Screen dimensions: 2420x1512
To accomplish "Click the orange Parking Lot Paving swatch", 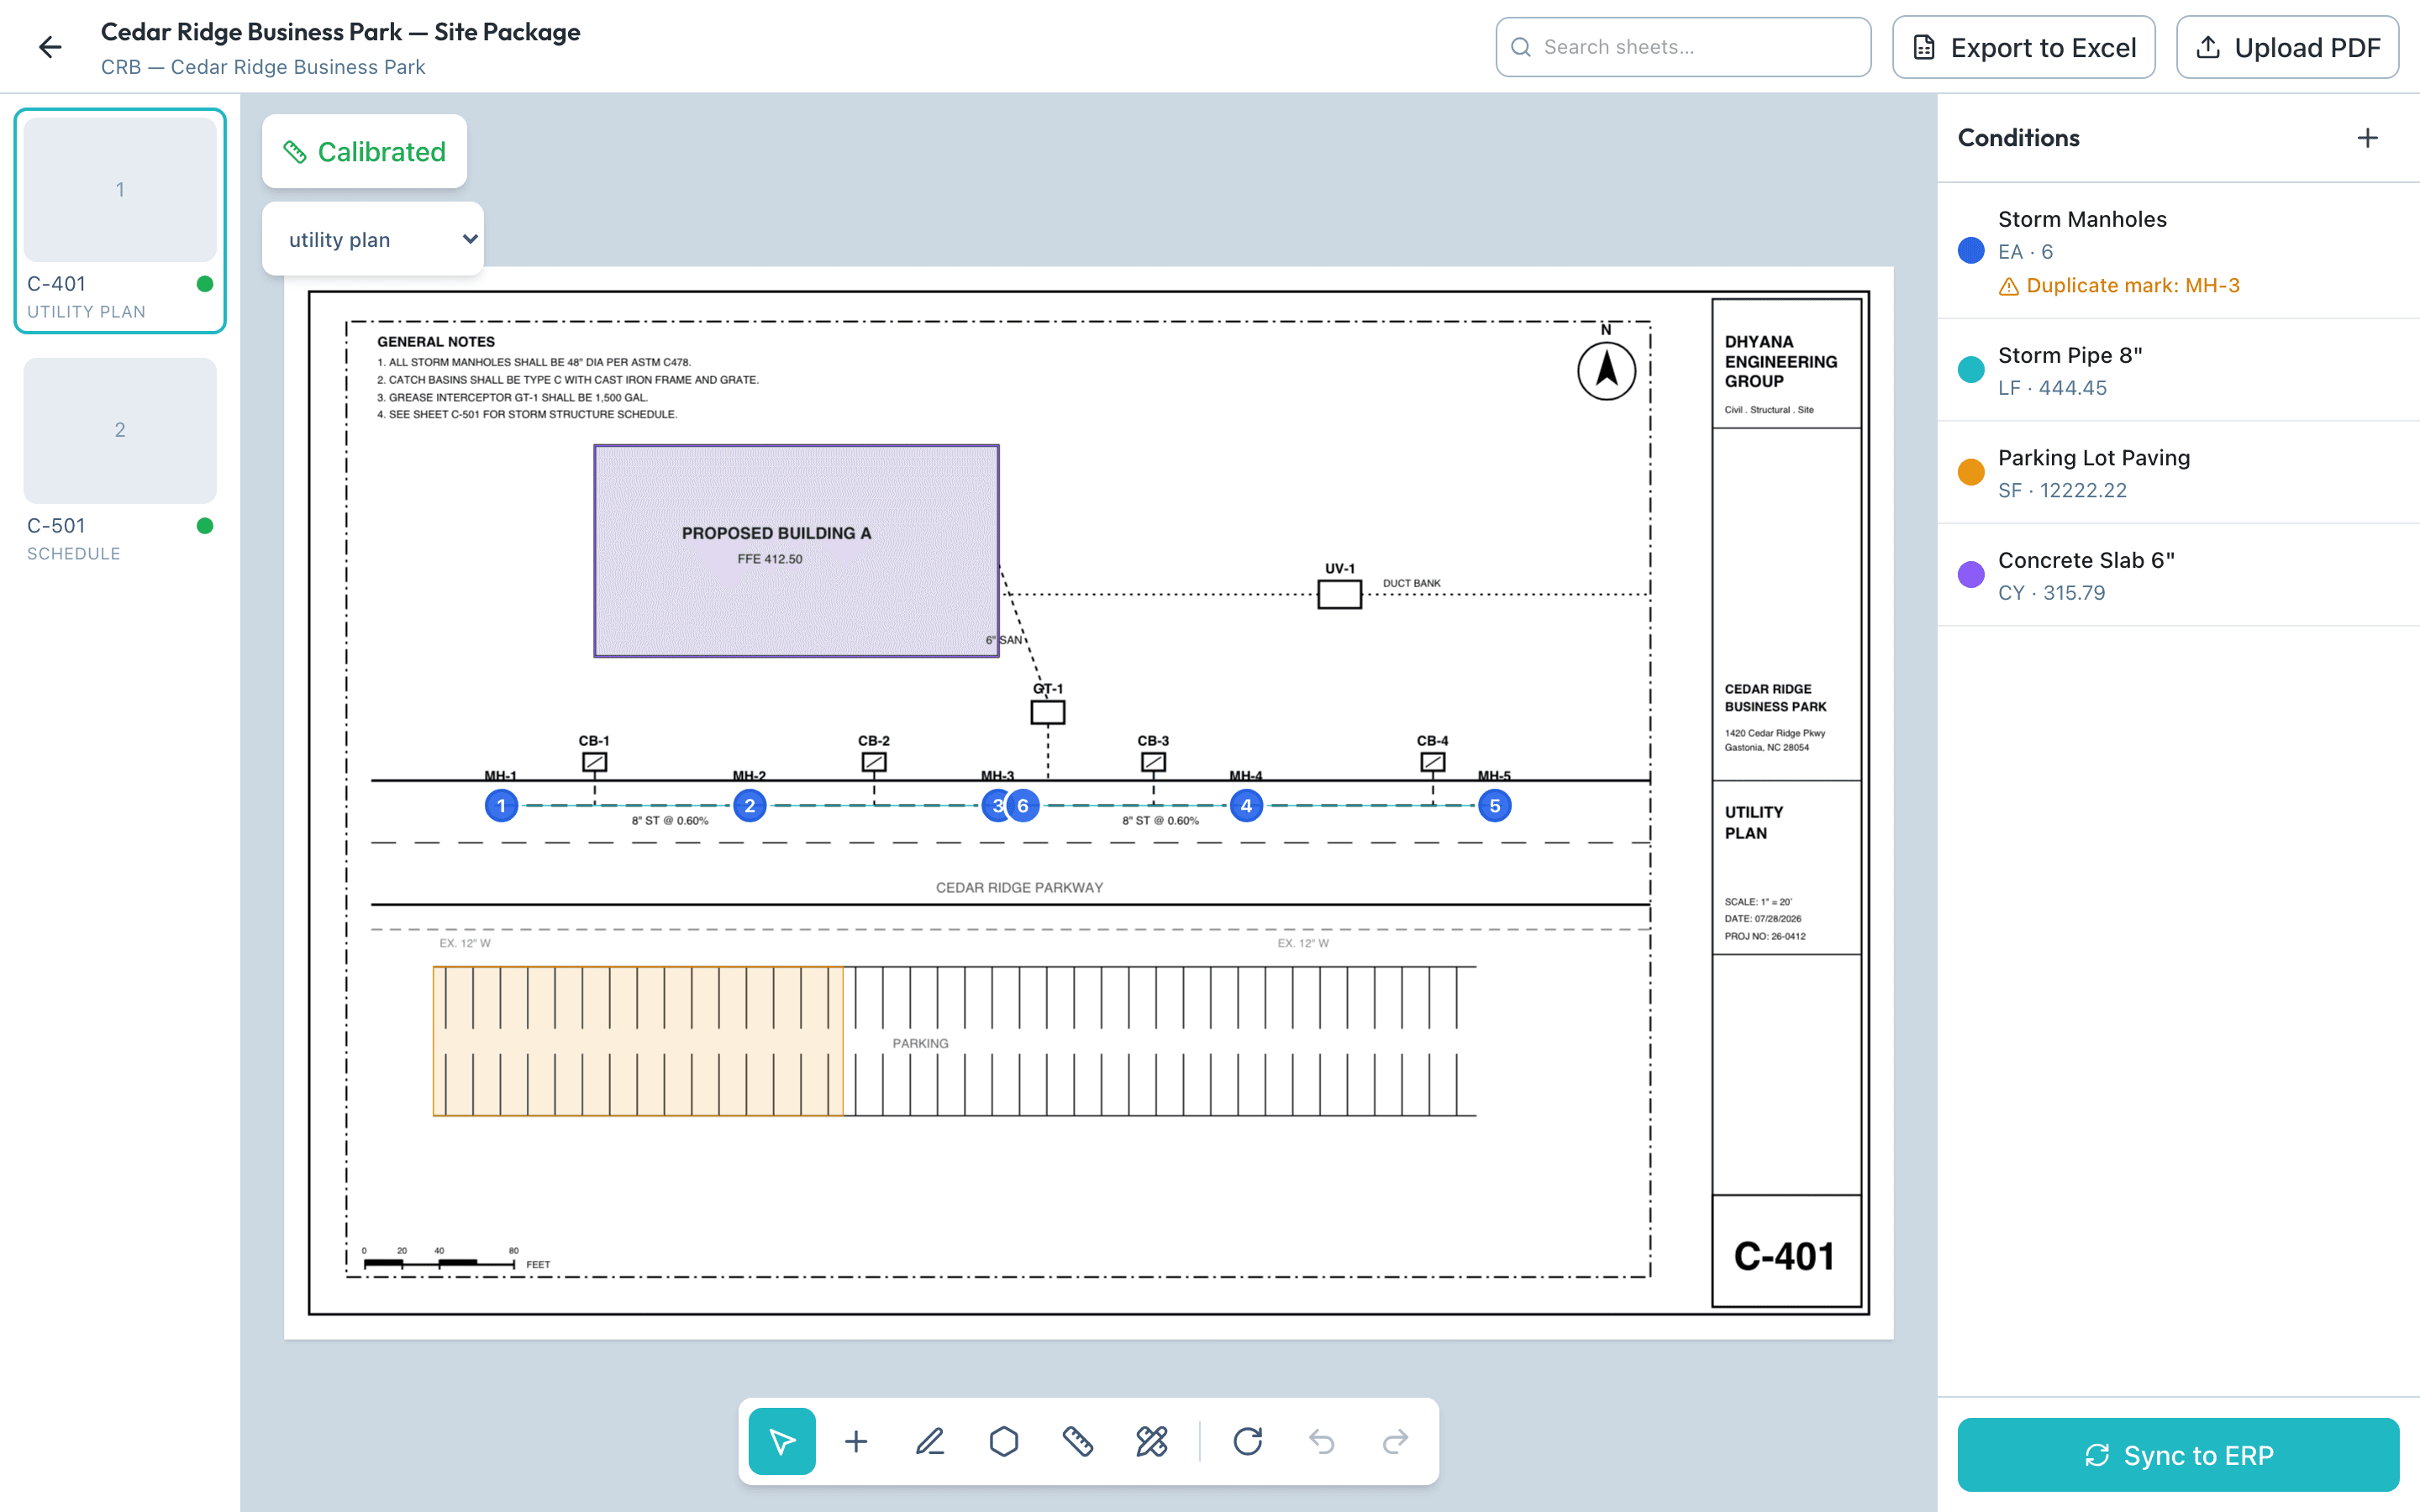I will point(1971,472).
